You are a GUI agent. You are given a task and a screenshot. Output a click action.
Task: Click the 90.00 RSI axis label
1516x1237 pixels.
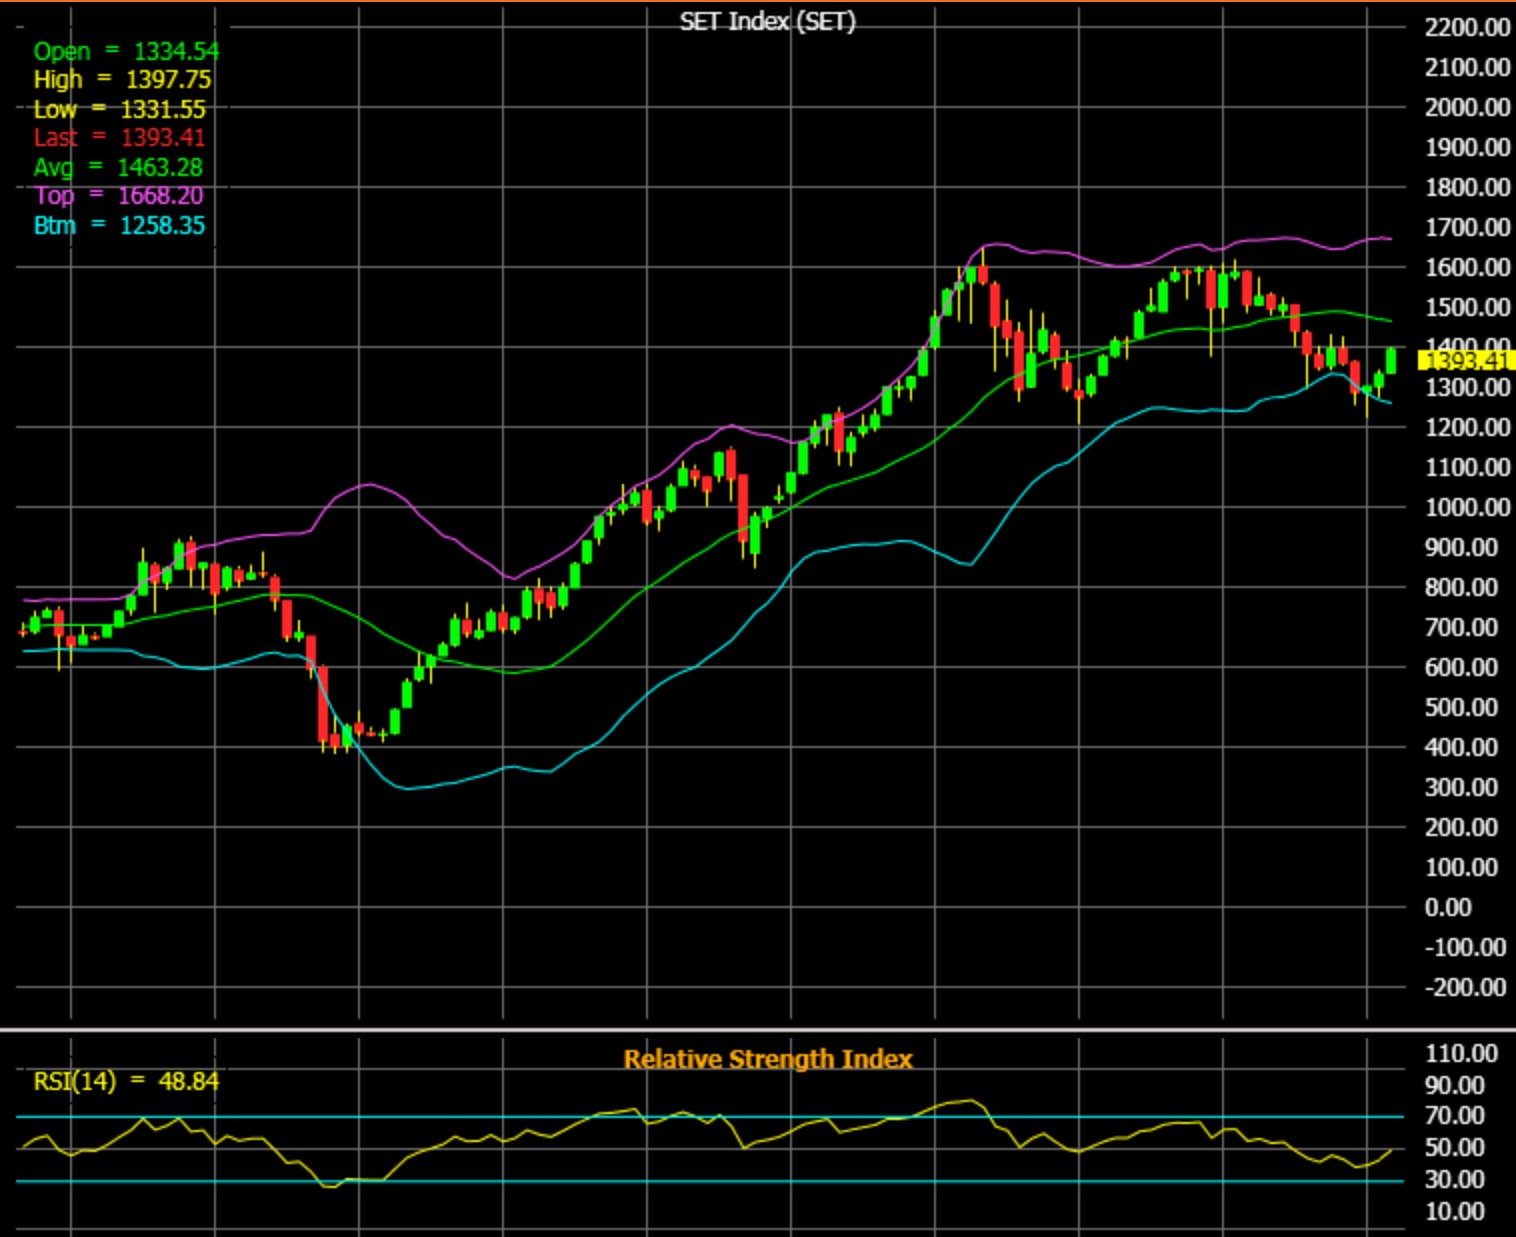pos(1455,1085)
